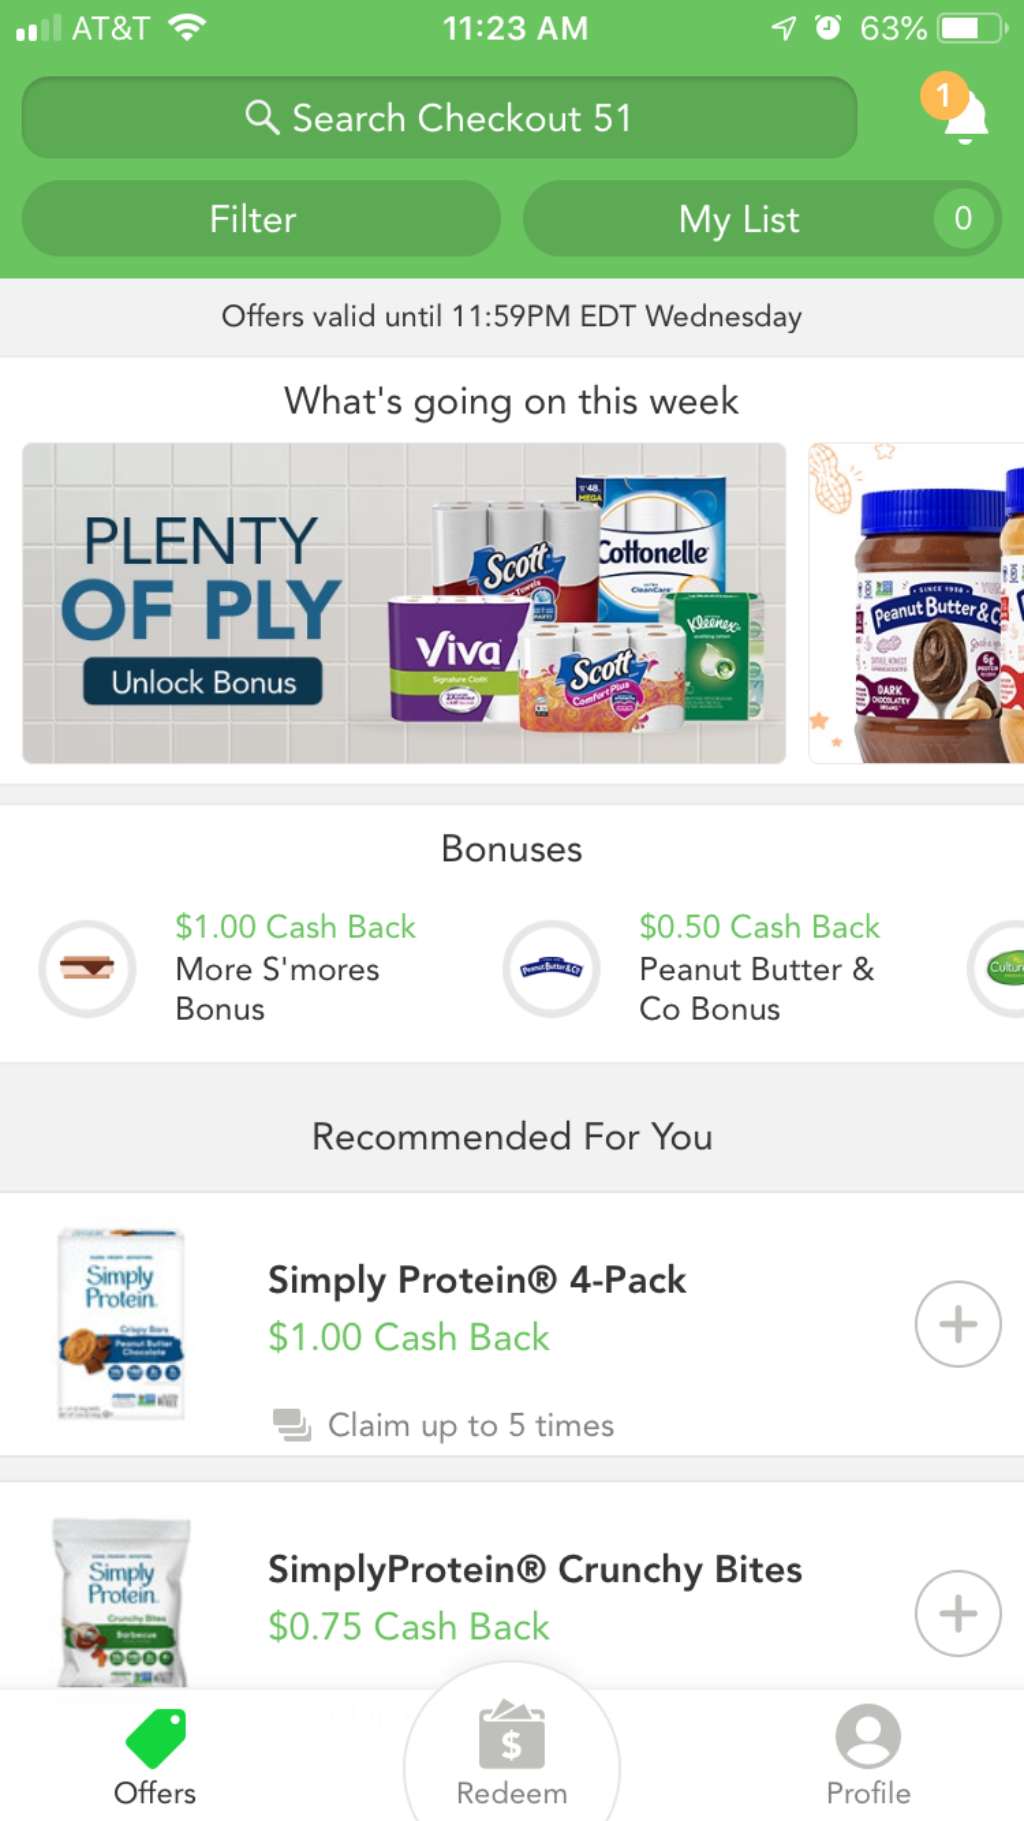1024x1821 pixels.
Task: Focus the Search Checkout 51 field
Action: 460,118
